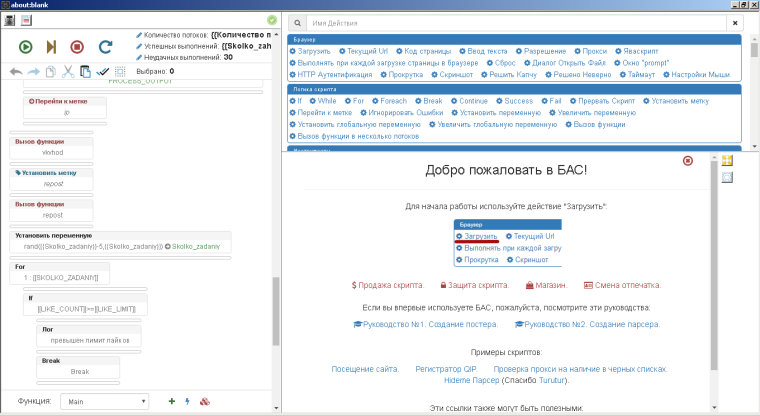This screenshot has width=760, height=416.
Task: Open the Посещение сайта example script link
Action: [x=364, y=369]
